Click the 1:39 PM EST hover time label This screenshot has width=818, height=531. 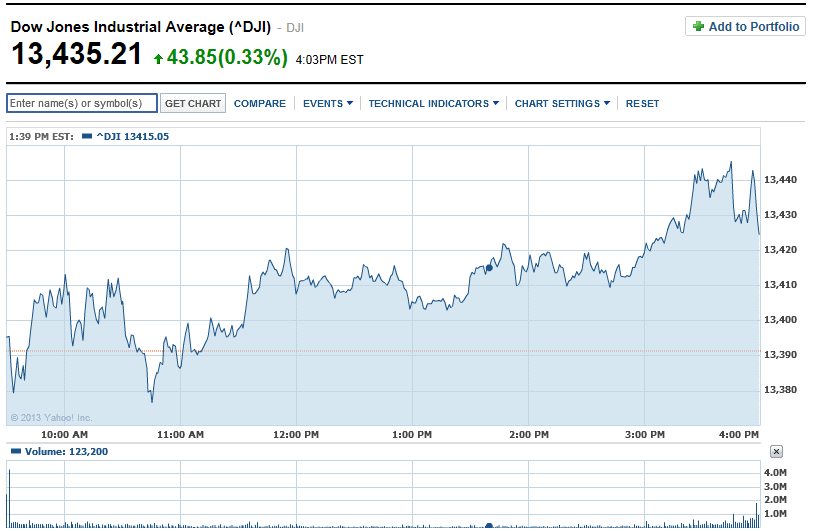[41, 137]
